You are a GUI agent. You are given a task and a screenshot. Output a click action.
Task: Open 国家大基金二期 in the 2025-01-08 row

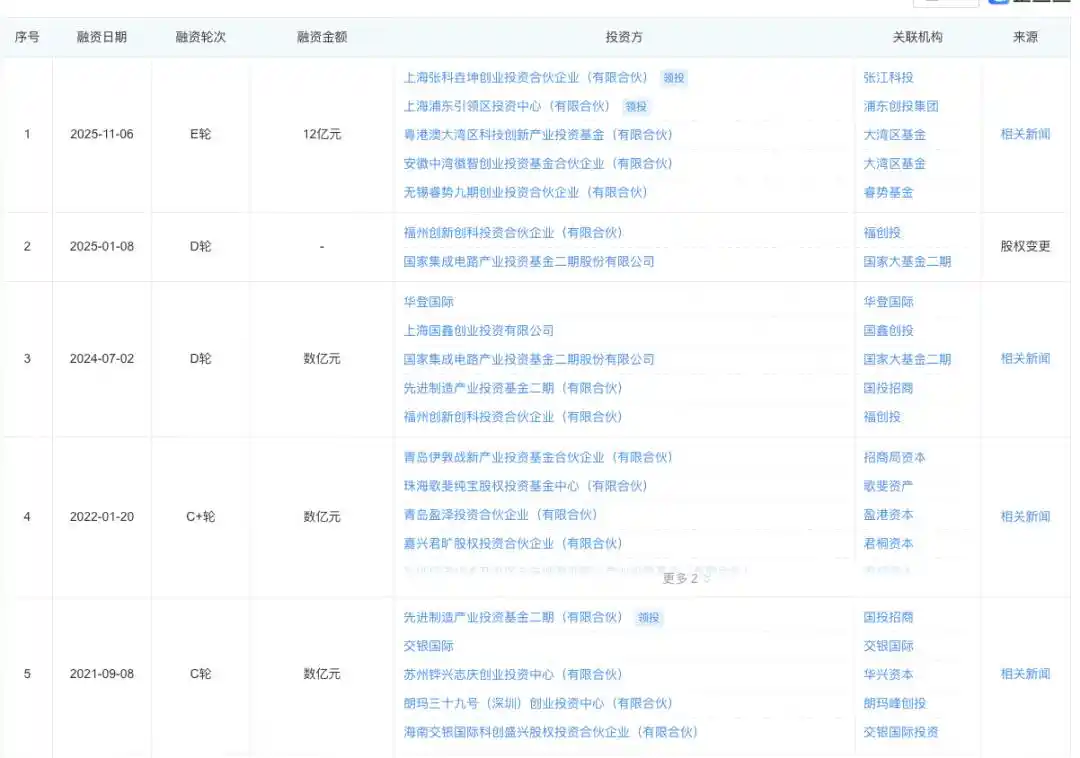point(907,262)
